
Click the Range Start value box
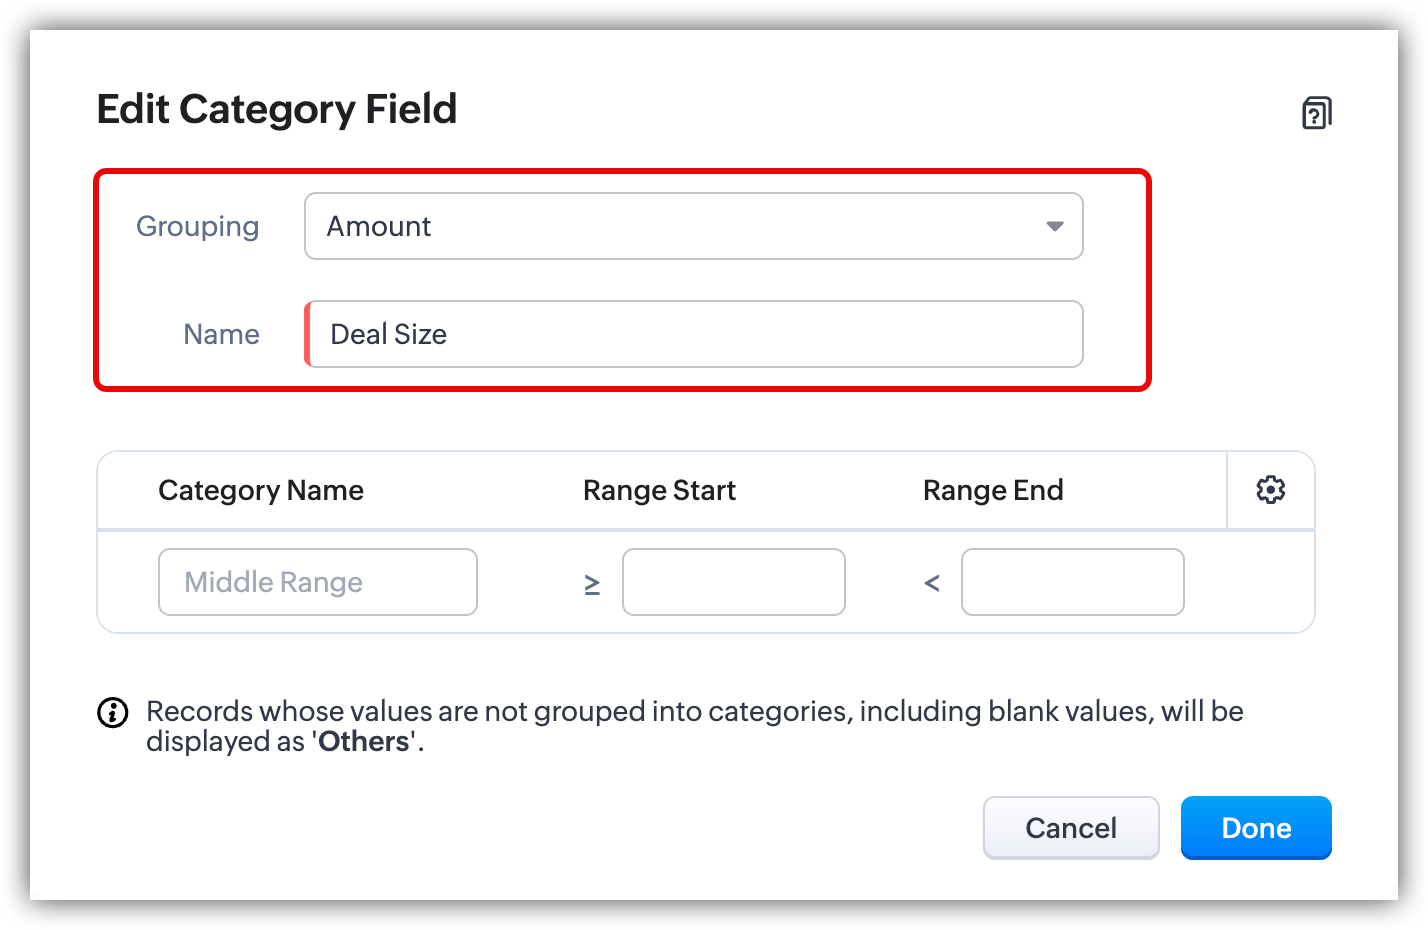click(x=733, y=582)
